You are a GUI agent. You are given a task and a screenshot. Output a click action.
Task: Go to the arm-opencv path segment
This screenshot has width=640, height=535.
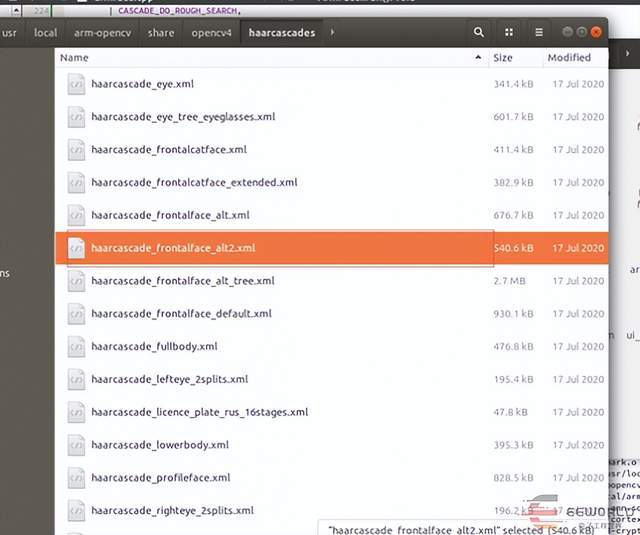[x=103, y=32]
